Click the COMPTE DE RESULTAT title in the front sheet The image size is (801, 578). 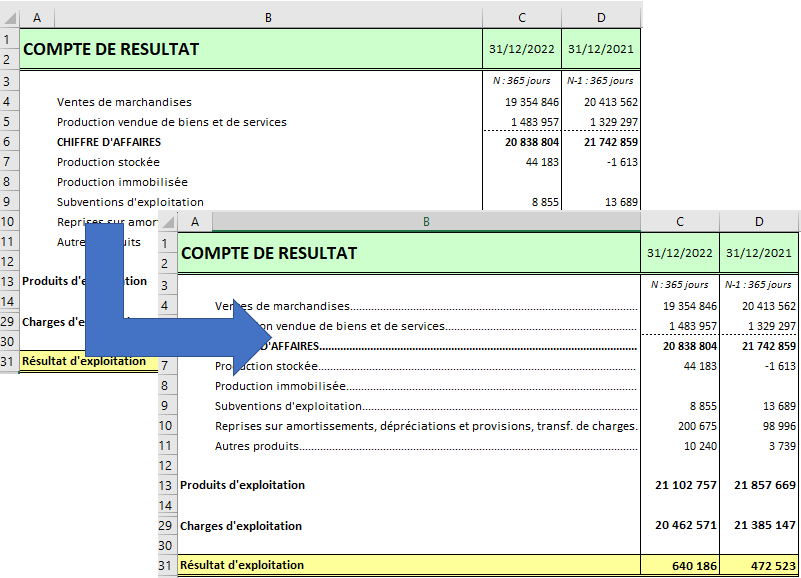coord(269,253)
